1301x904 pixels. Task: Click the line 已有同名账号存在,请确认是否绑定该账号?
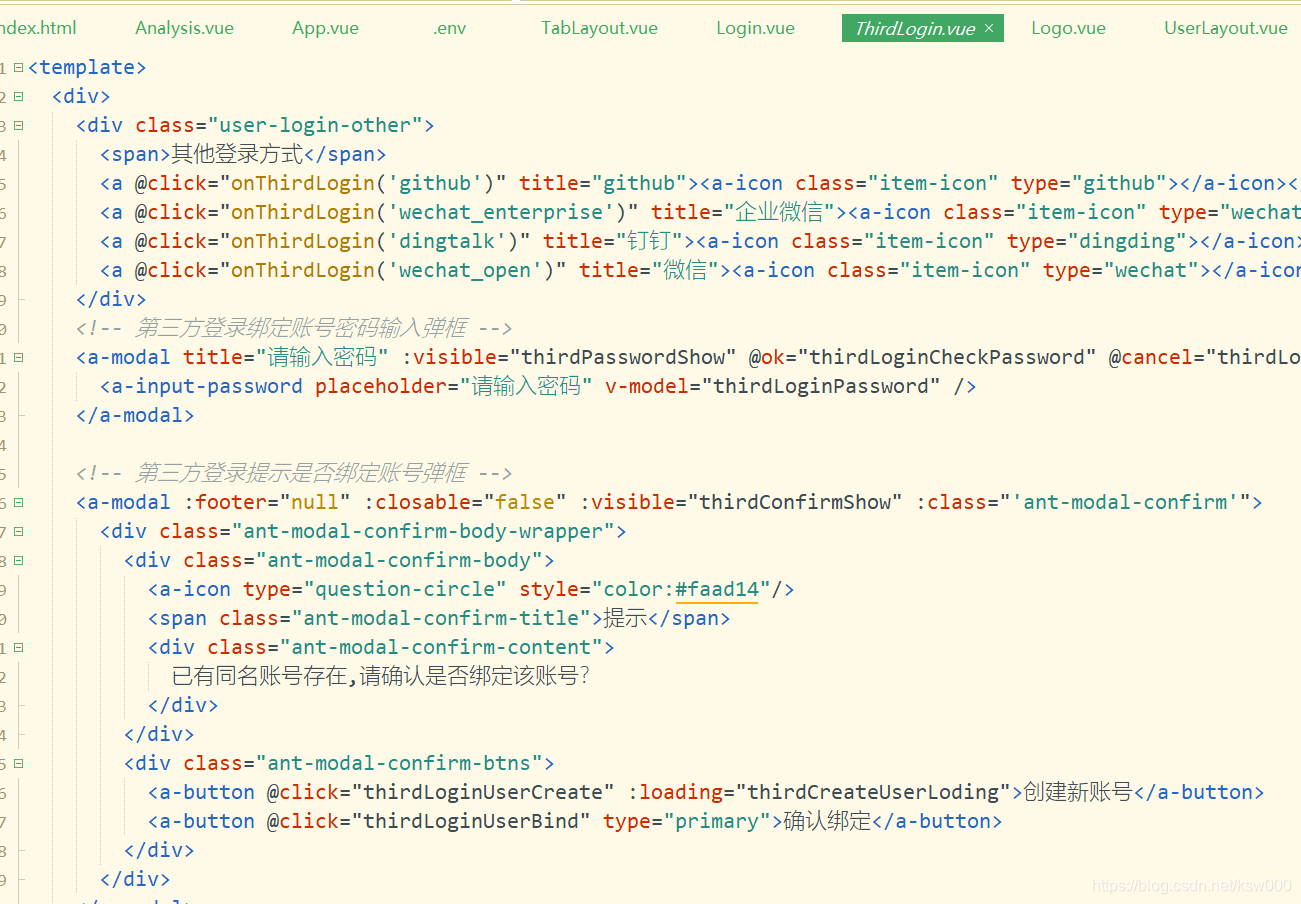tap(382, 676)
